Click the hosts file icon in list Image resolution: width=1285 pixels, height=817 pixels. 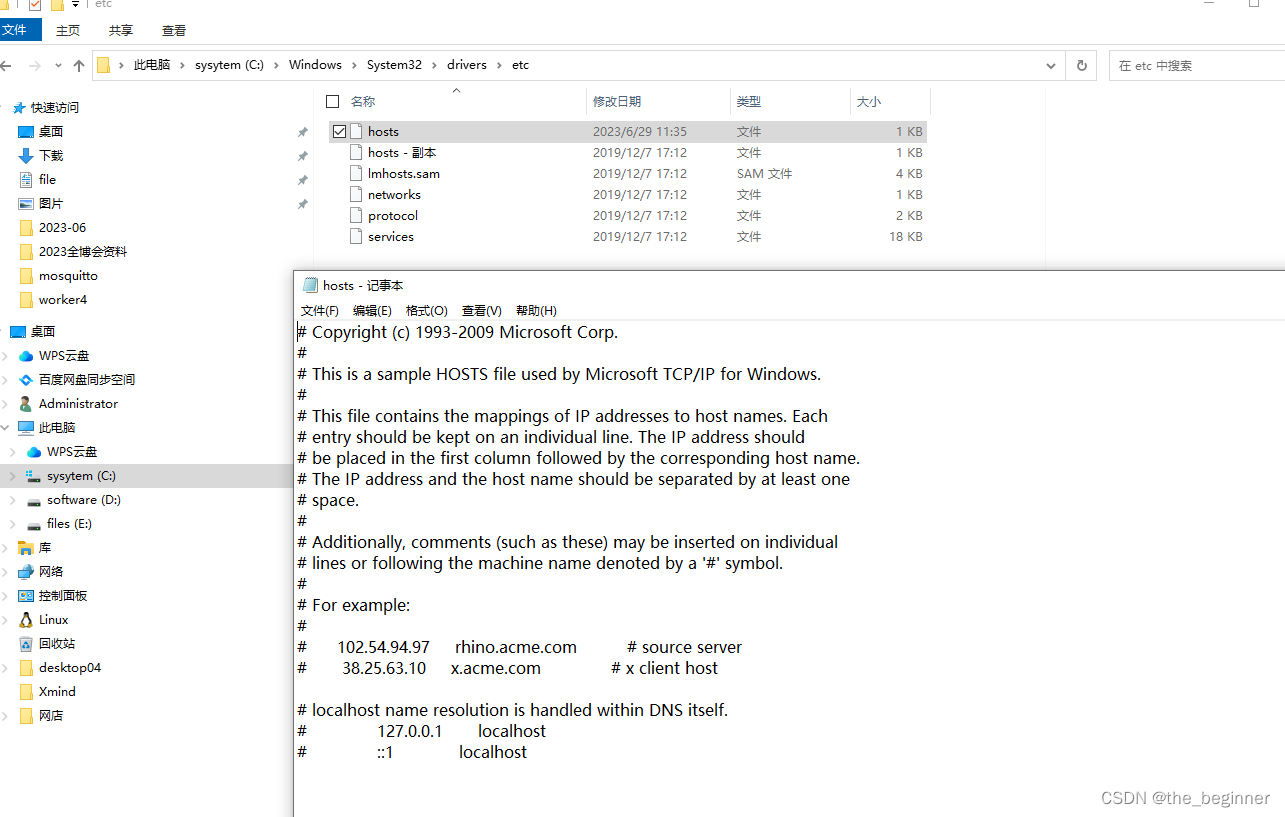point(356,131)
